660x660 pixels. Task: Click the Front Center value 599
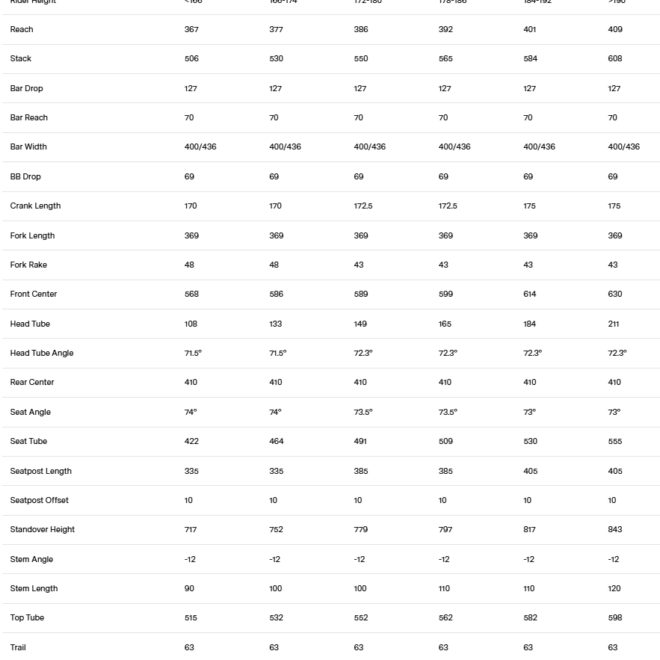coord(446,294)
